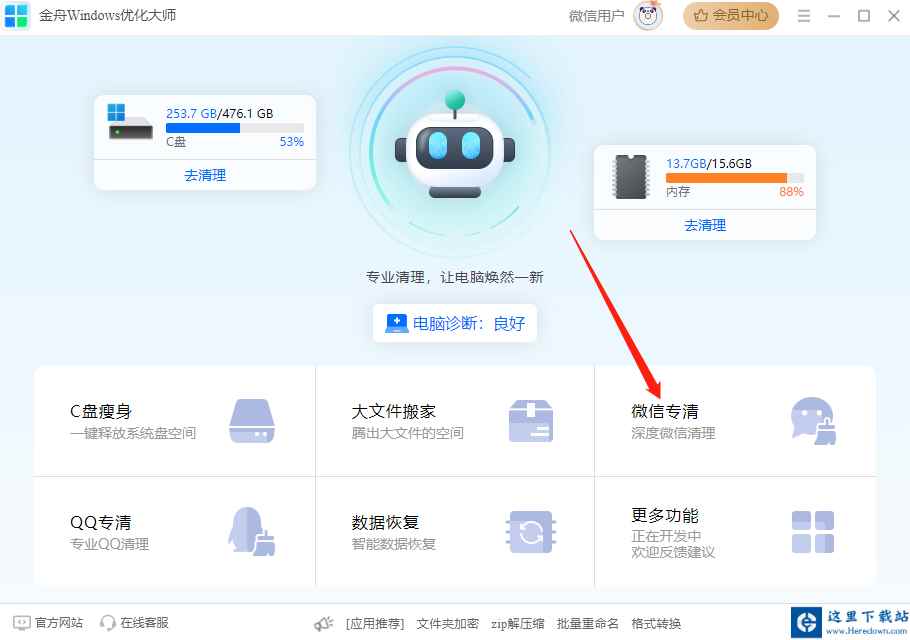Open the 格式转换 recommended app
910x640 pixels.
click(656, 624)
